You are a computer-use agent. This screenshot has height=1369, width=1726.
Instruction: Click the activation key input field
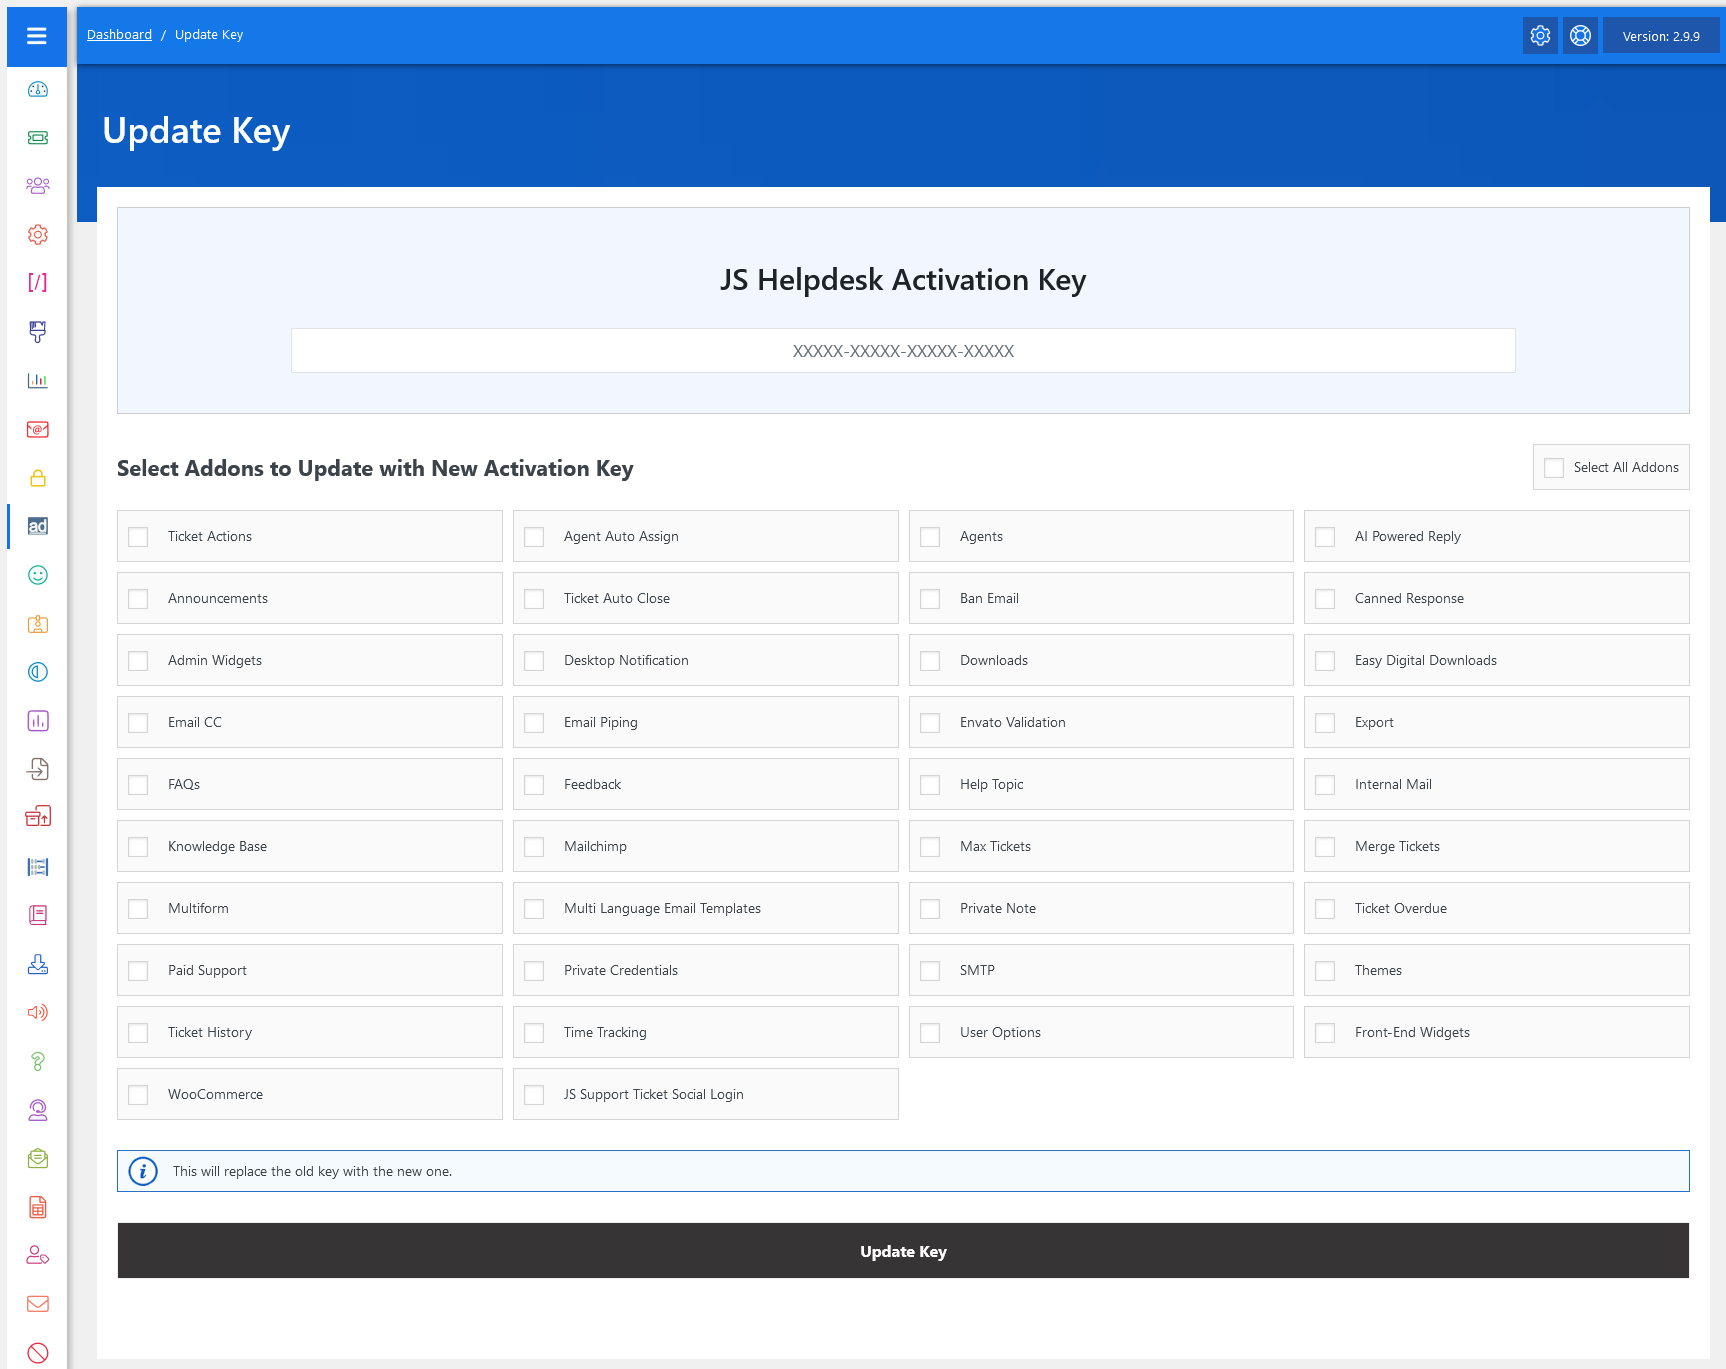(902, 351)
